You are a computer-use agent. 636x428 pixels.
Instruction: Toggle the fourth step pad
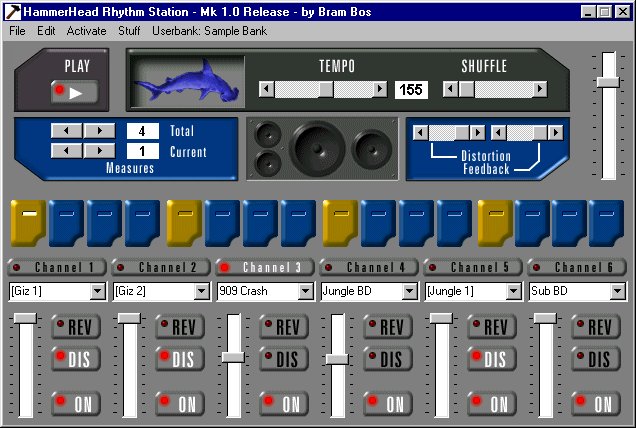click(x=142, y=223)
